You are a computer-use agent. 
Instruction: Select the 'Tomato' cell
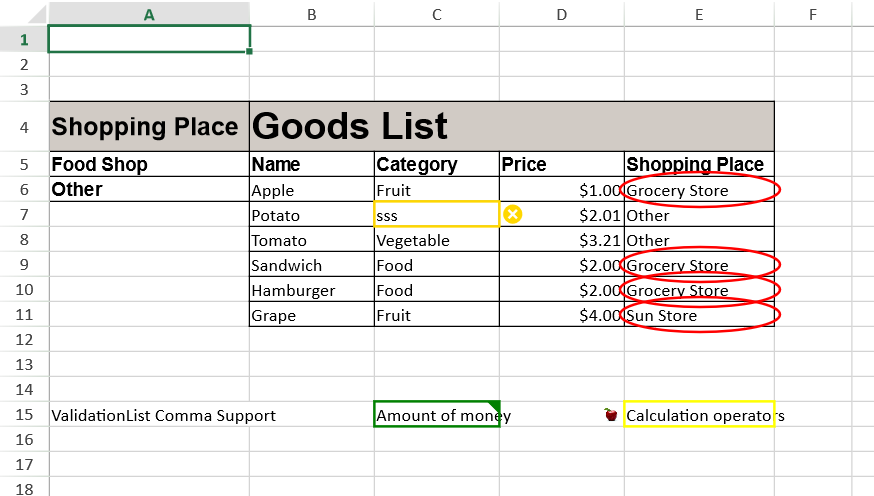tap(312, 240)
